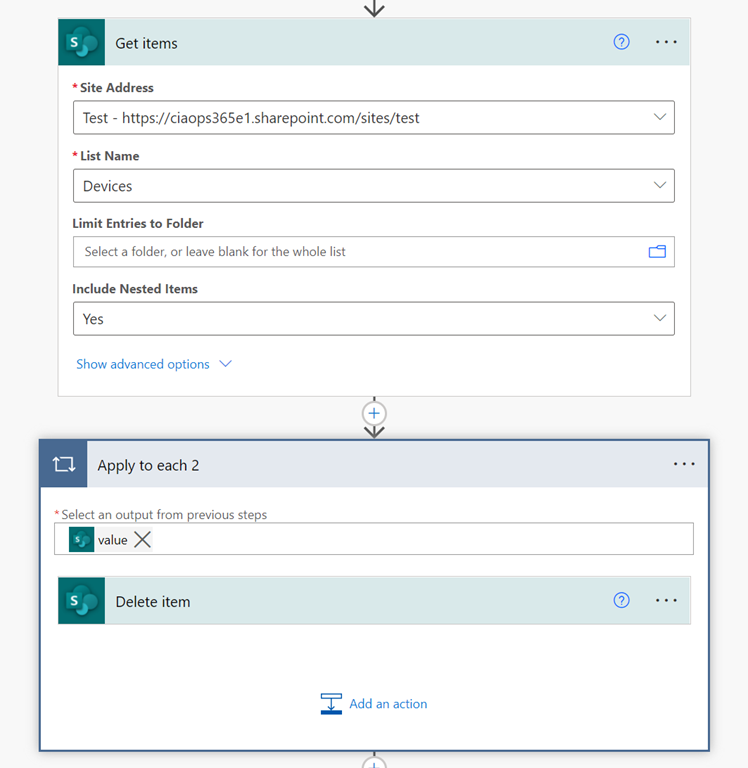Remove the value token from output field
The height and width of the screenshot is (768, 748).
pyautogui.click(x=143, y=540)
